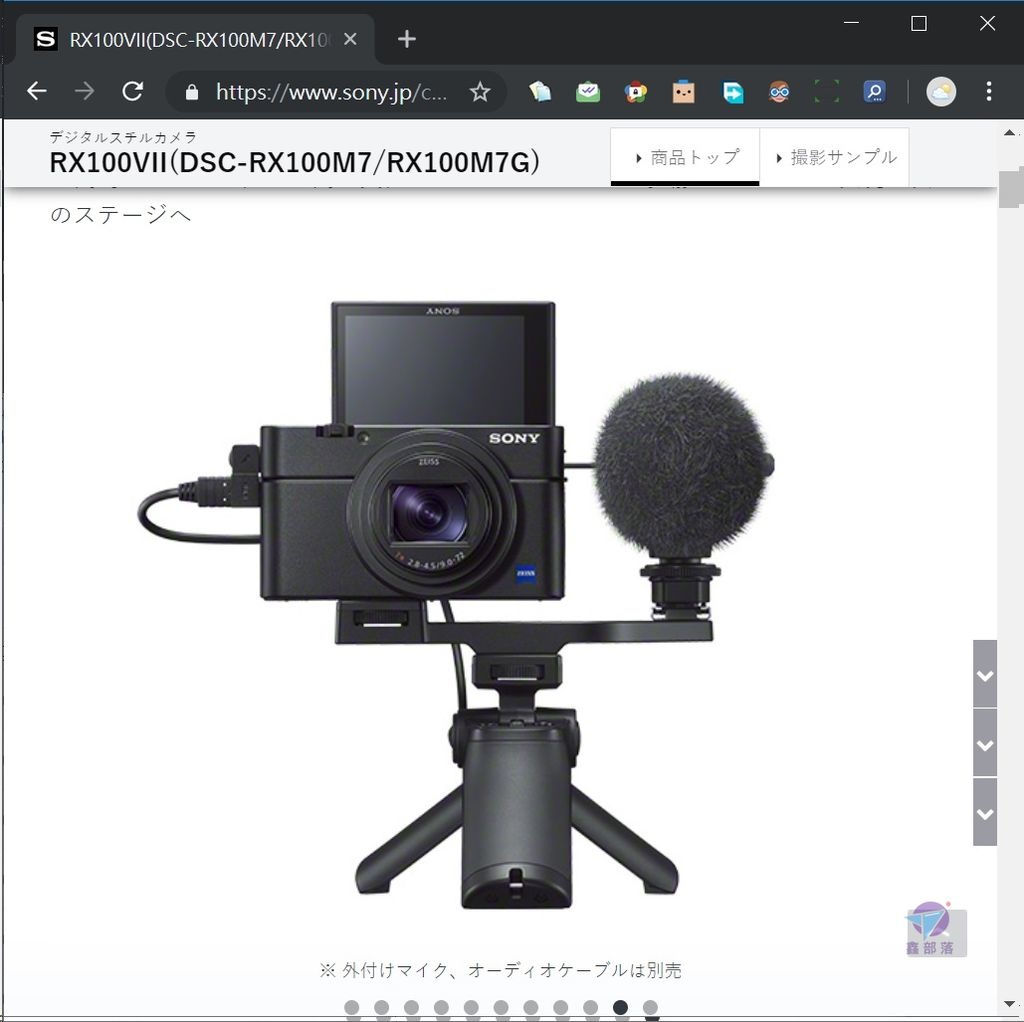Open the blue document arrow extension
Image resolution: width=1024 pixels, height=1022 pixels.
(732, 91)
